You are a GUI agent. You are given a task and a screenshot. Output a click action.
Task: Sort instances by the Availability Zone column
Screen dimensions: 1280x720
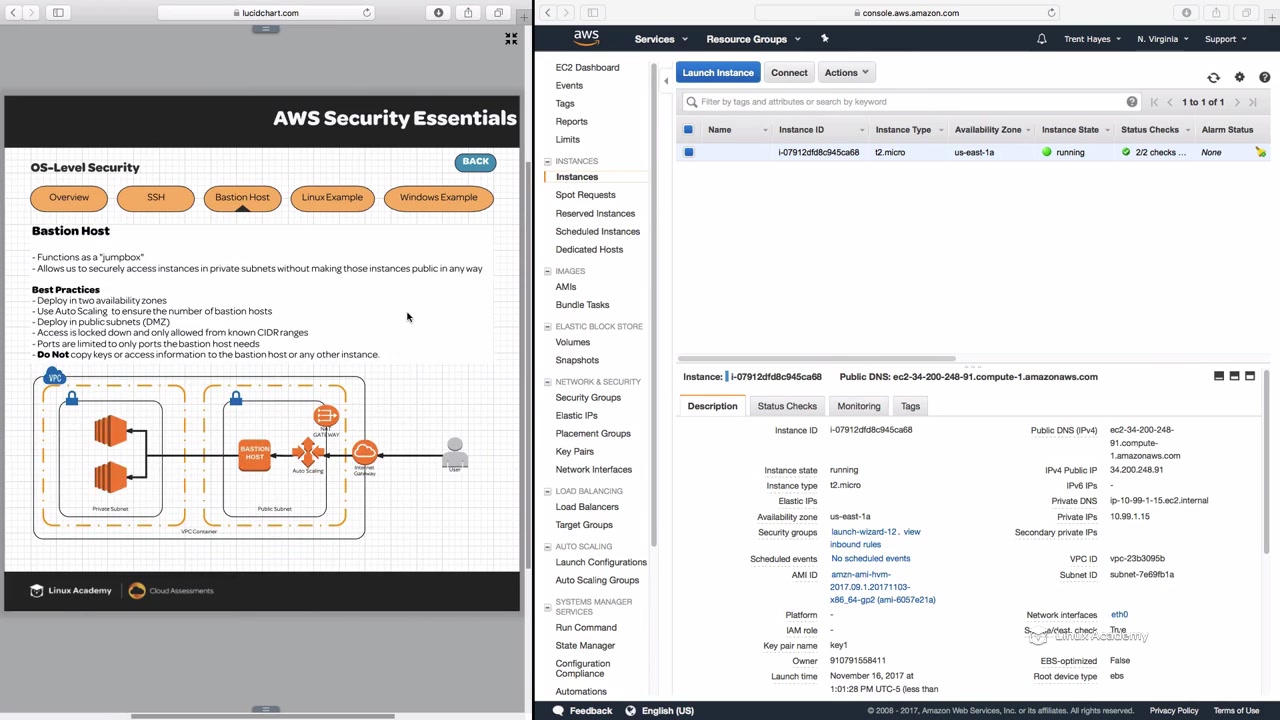click(x=988, y=130)
